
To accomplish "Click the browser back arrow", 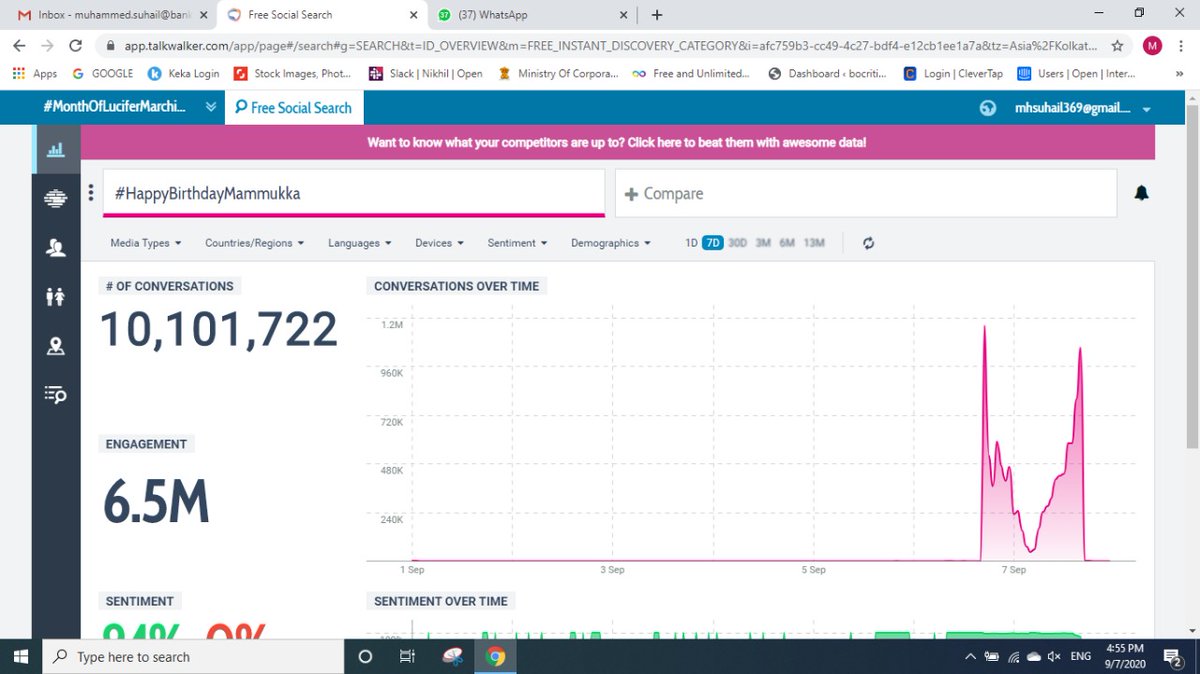I will pyautogui.click(x=19, y=46).
